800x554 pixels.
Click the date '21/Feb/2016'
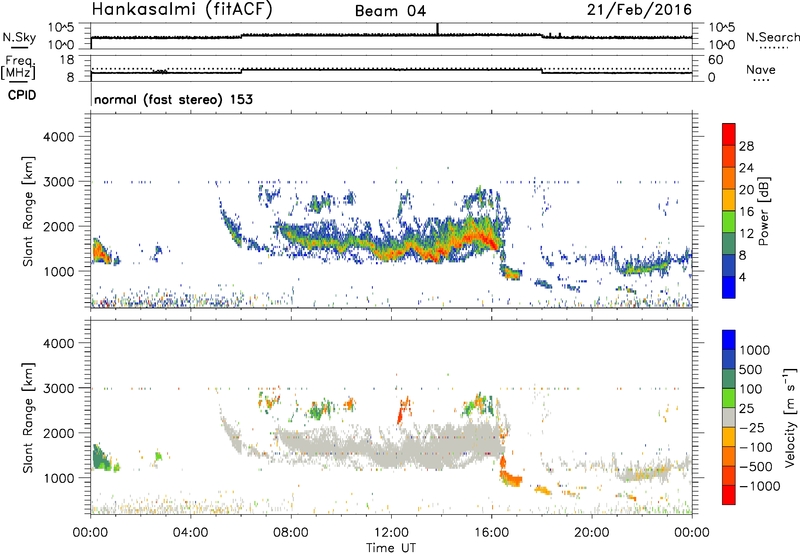(639, 9)
